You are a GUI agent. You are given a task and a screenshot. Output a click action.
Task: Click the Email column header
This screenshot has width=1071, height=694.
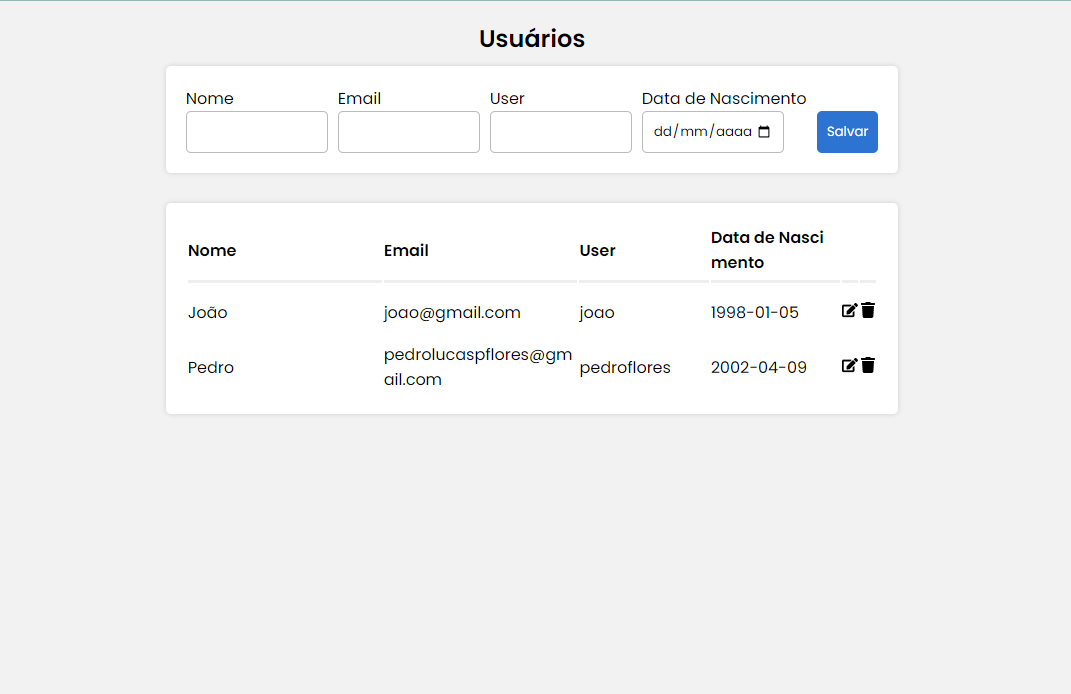pos(406,250)
